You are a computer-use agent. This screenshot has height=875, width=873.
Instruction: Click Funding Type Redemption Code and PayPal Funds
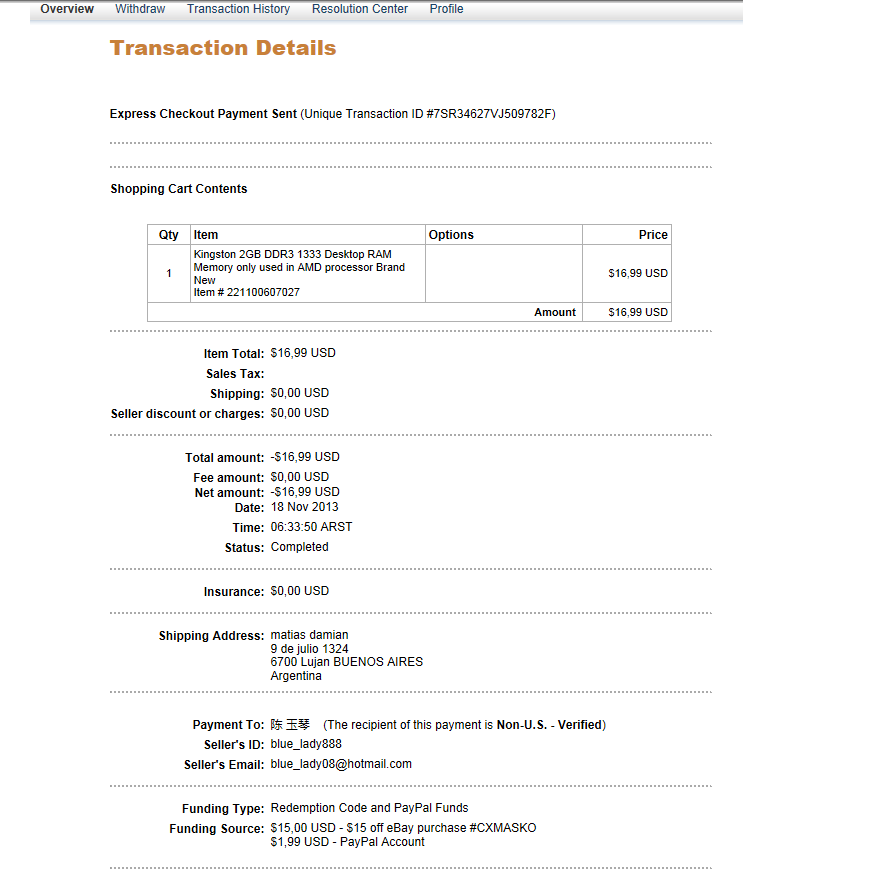pyautogui.click(x=370, y=808)
